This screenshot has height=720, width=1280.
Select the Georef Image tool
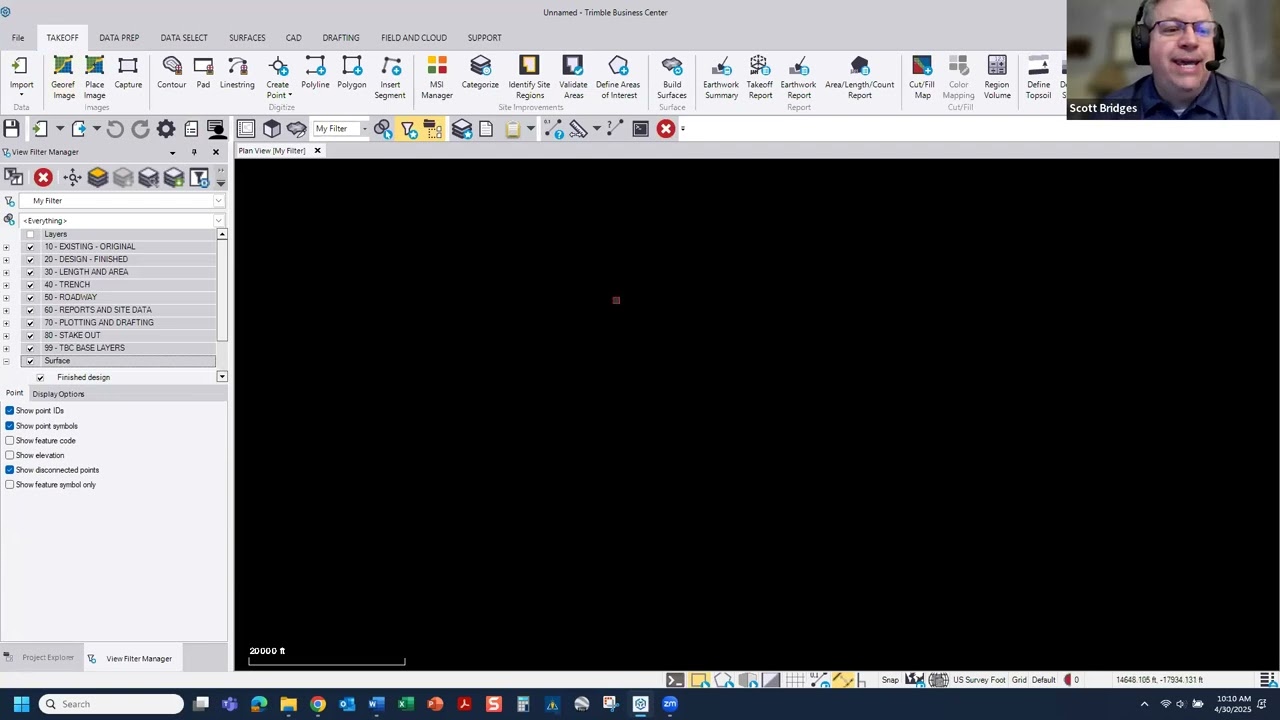(x=63, y=77)
